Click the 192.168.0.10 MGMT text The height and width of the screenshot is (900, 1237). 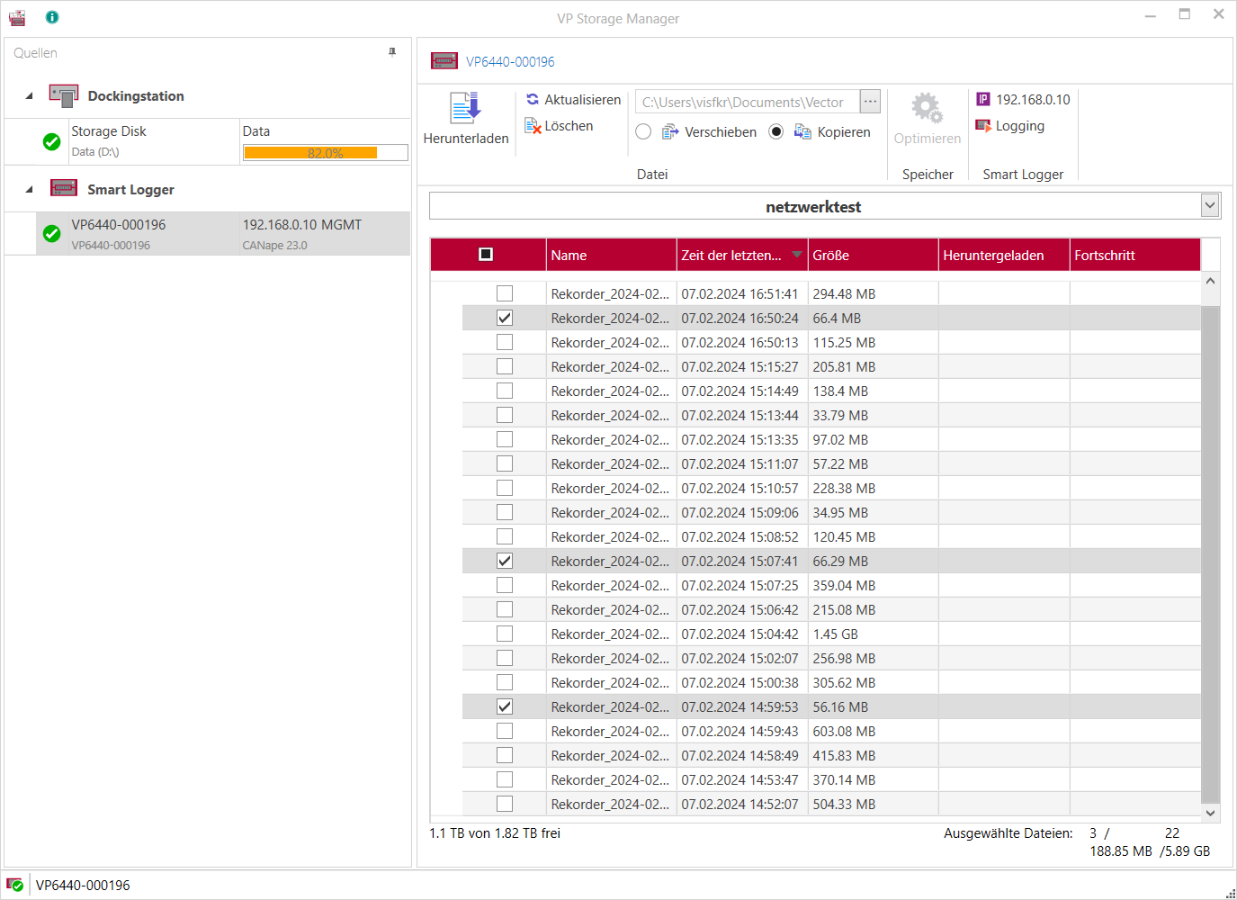302,225
